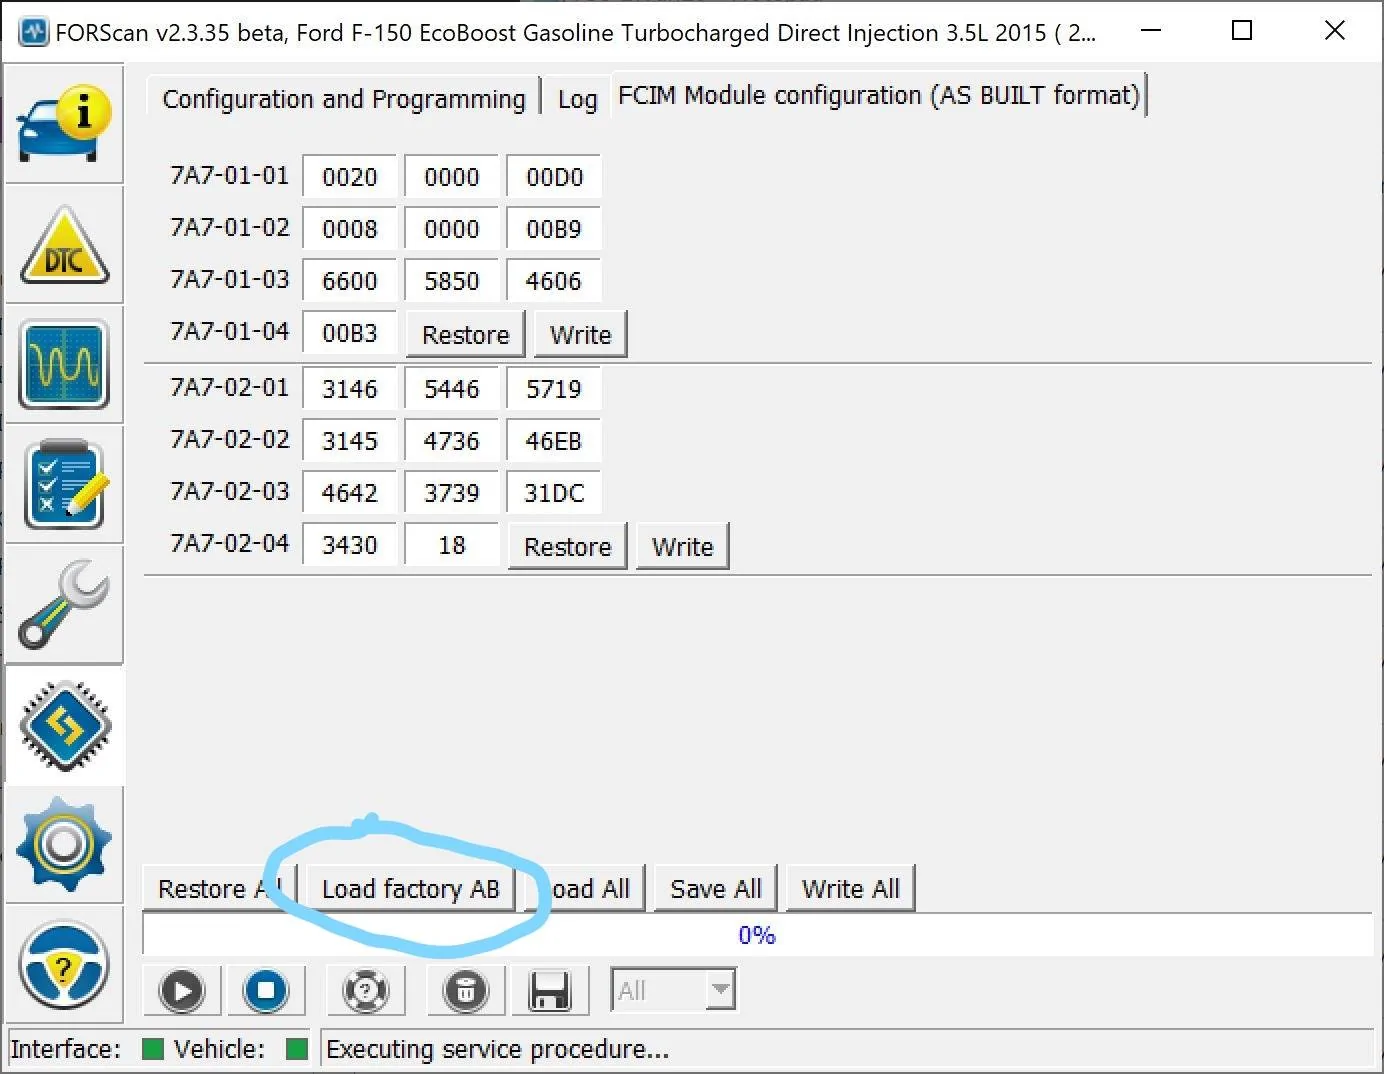Edit the 7A7-01-03 field showing 4606

(x=554, y=281)
